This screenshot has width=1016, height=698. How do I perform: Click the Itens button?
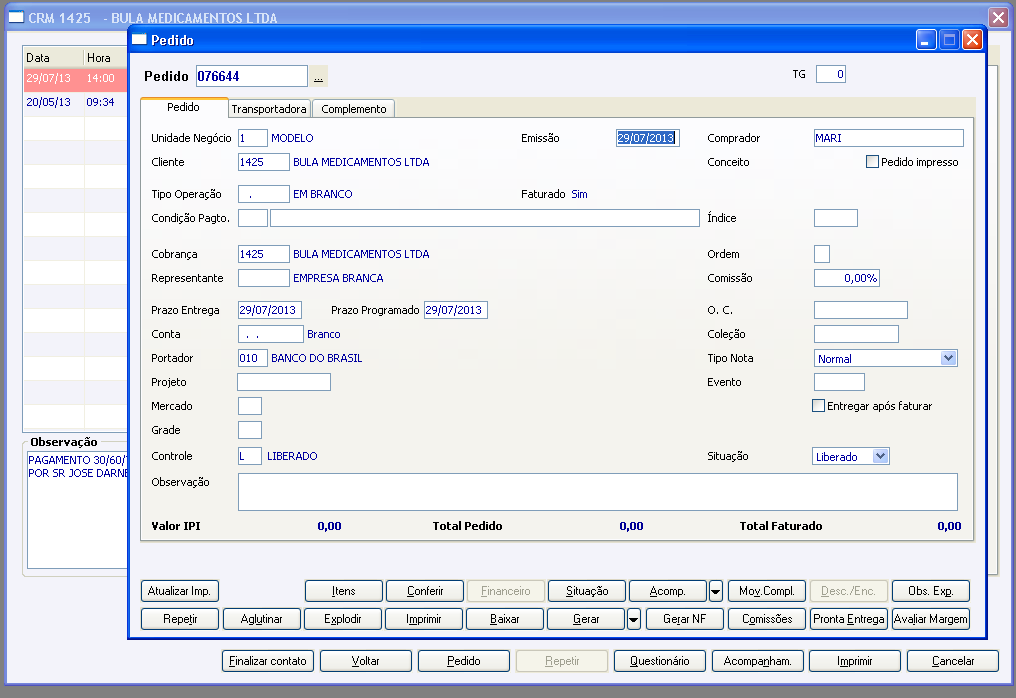click(344, 591)
